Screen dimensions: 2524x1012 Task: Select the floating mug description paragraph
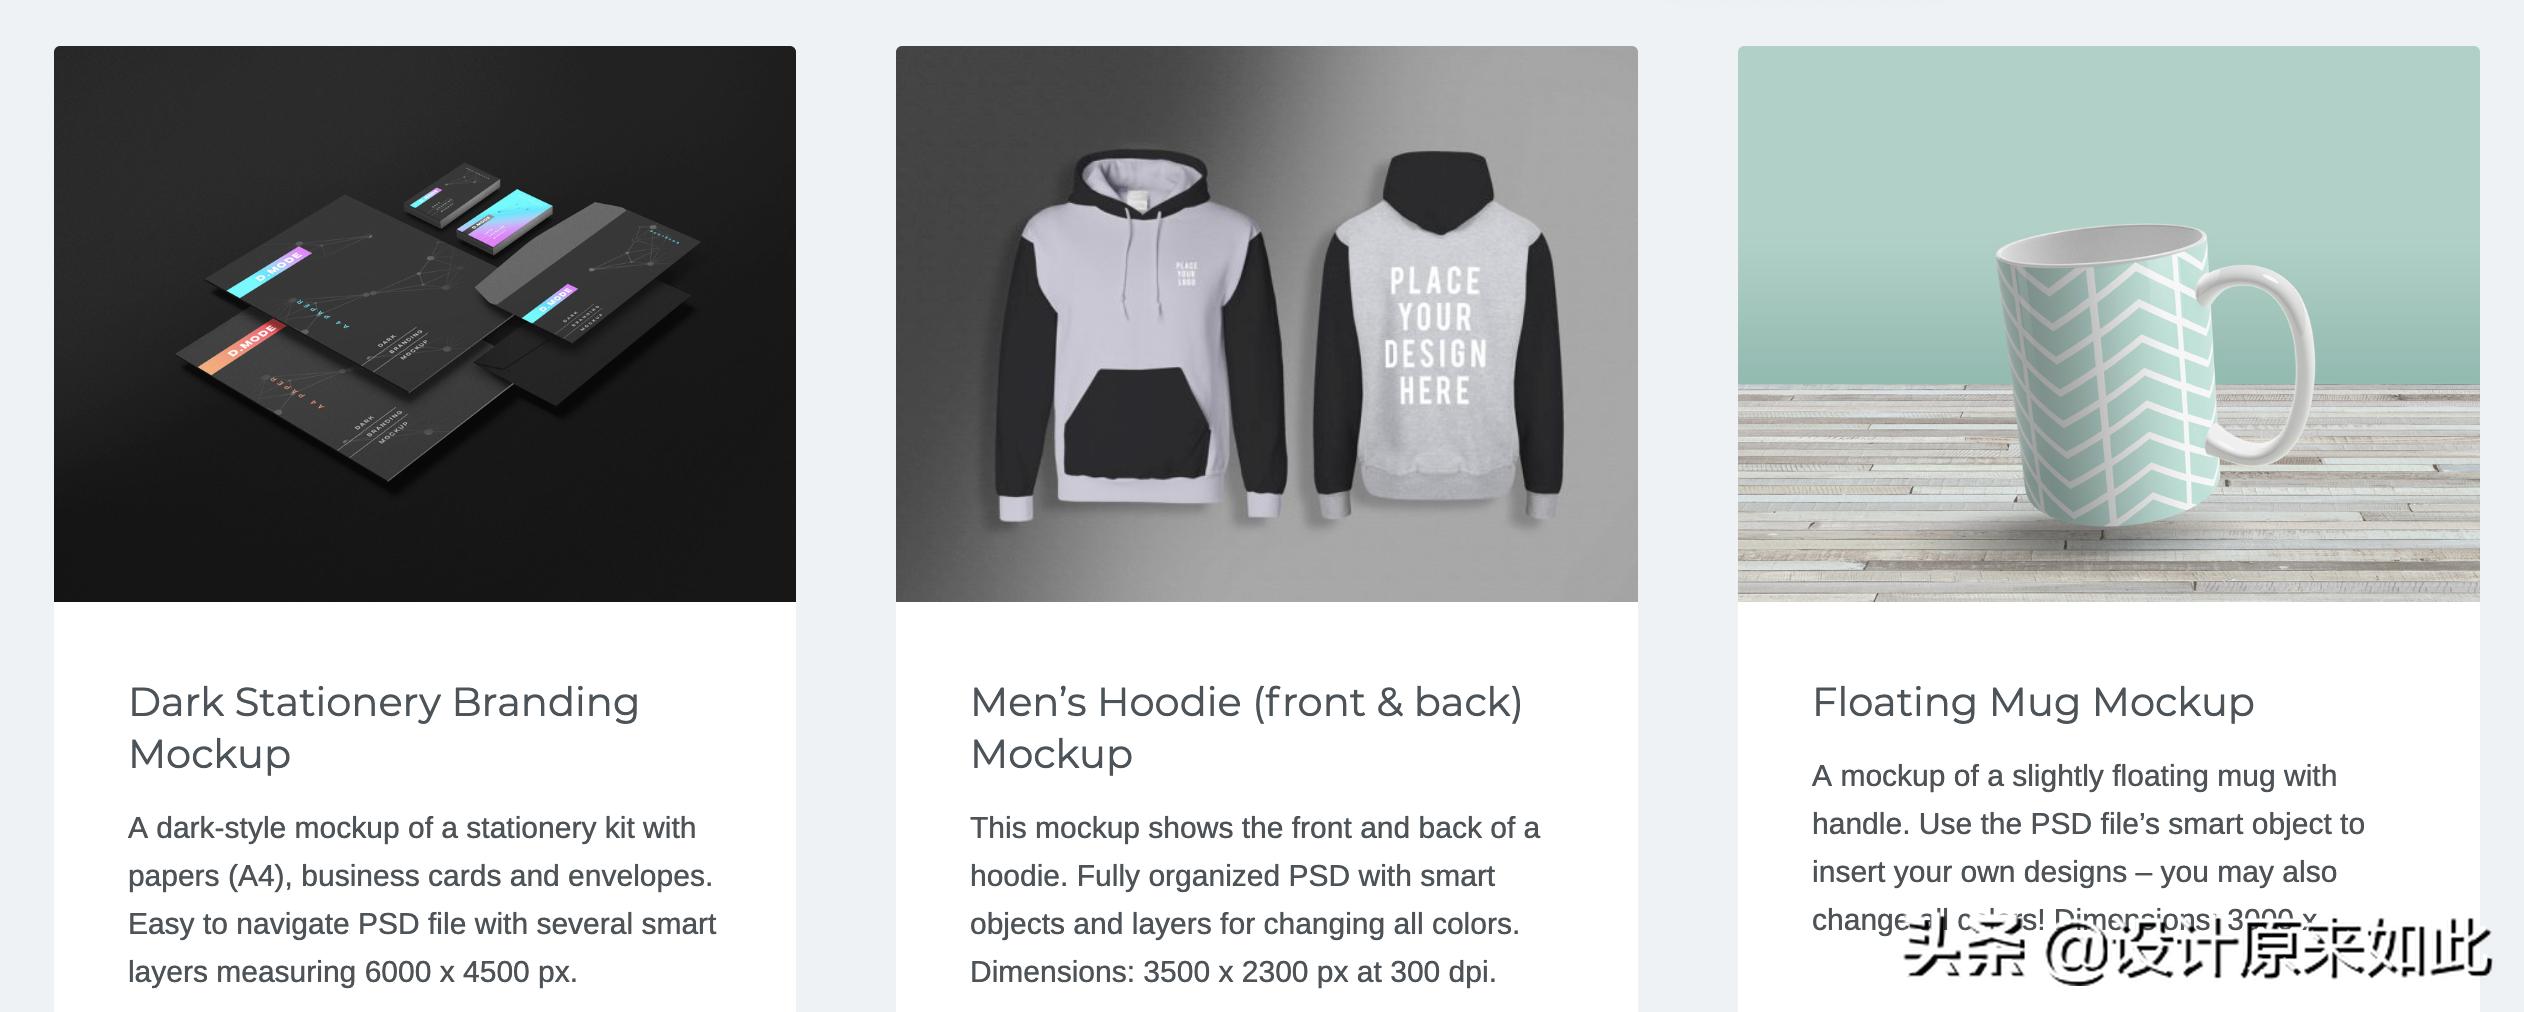[x=2088, y=848]
